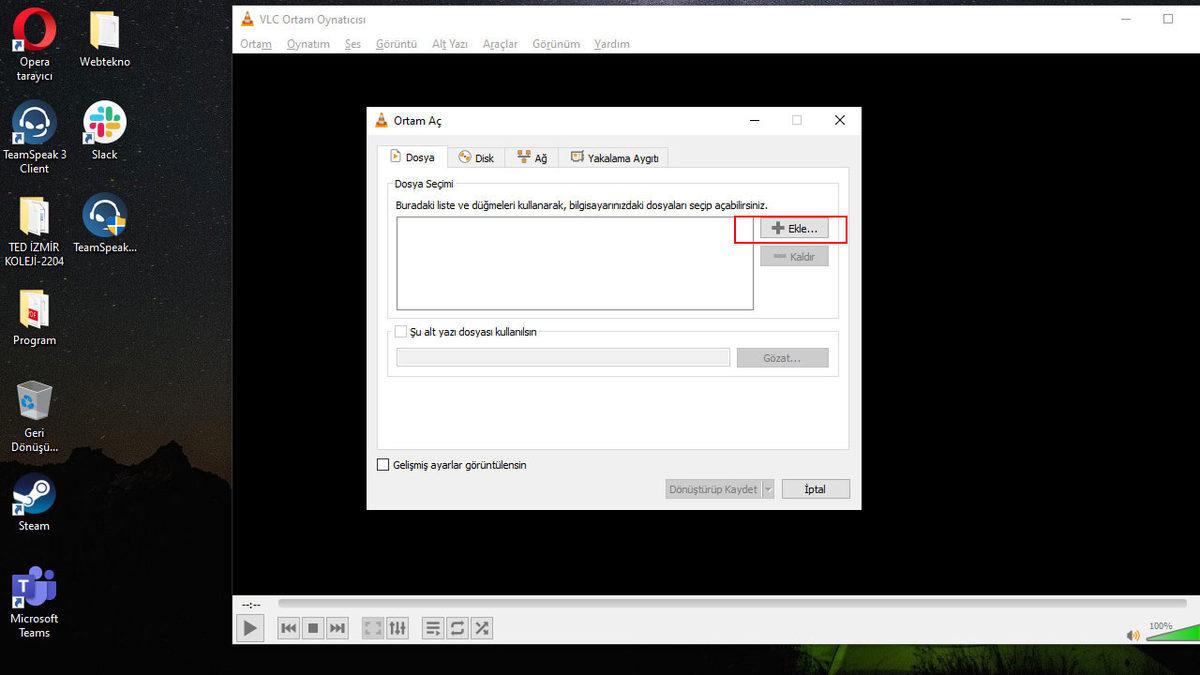
Task: Click inside the subtitle file path field
Action: coord(562,357)
